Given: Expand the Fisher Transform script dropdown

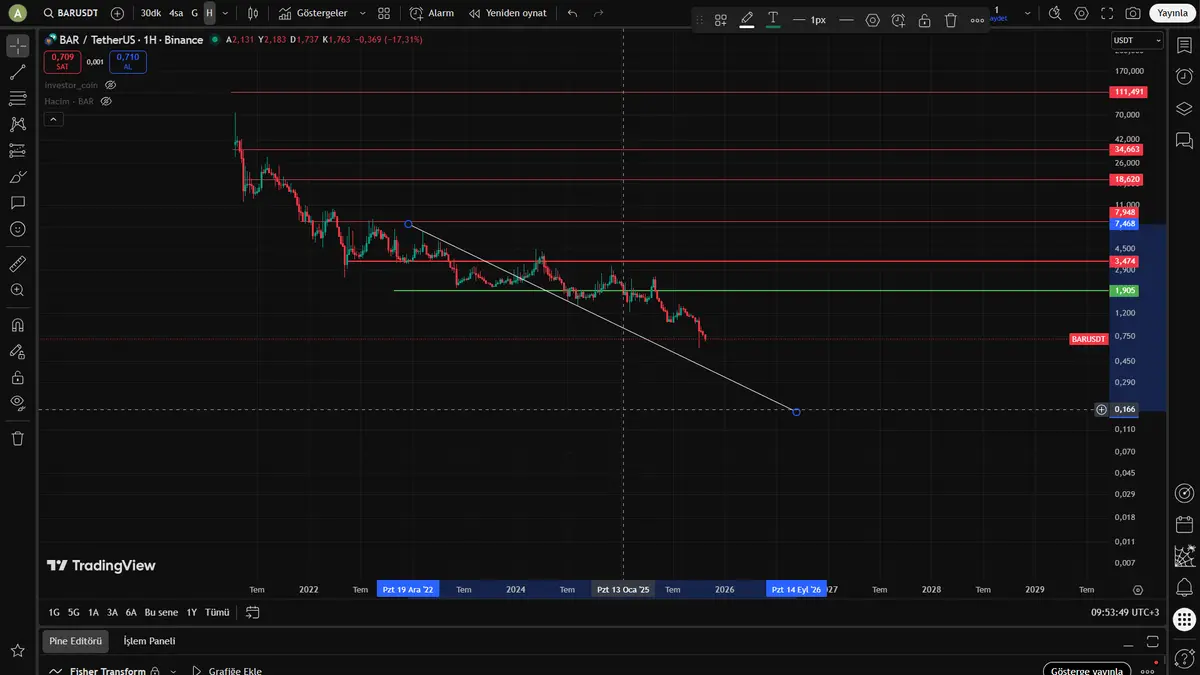Looking at the screenshot, I should click(x=174, y=671).
